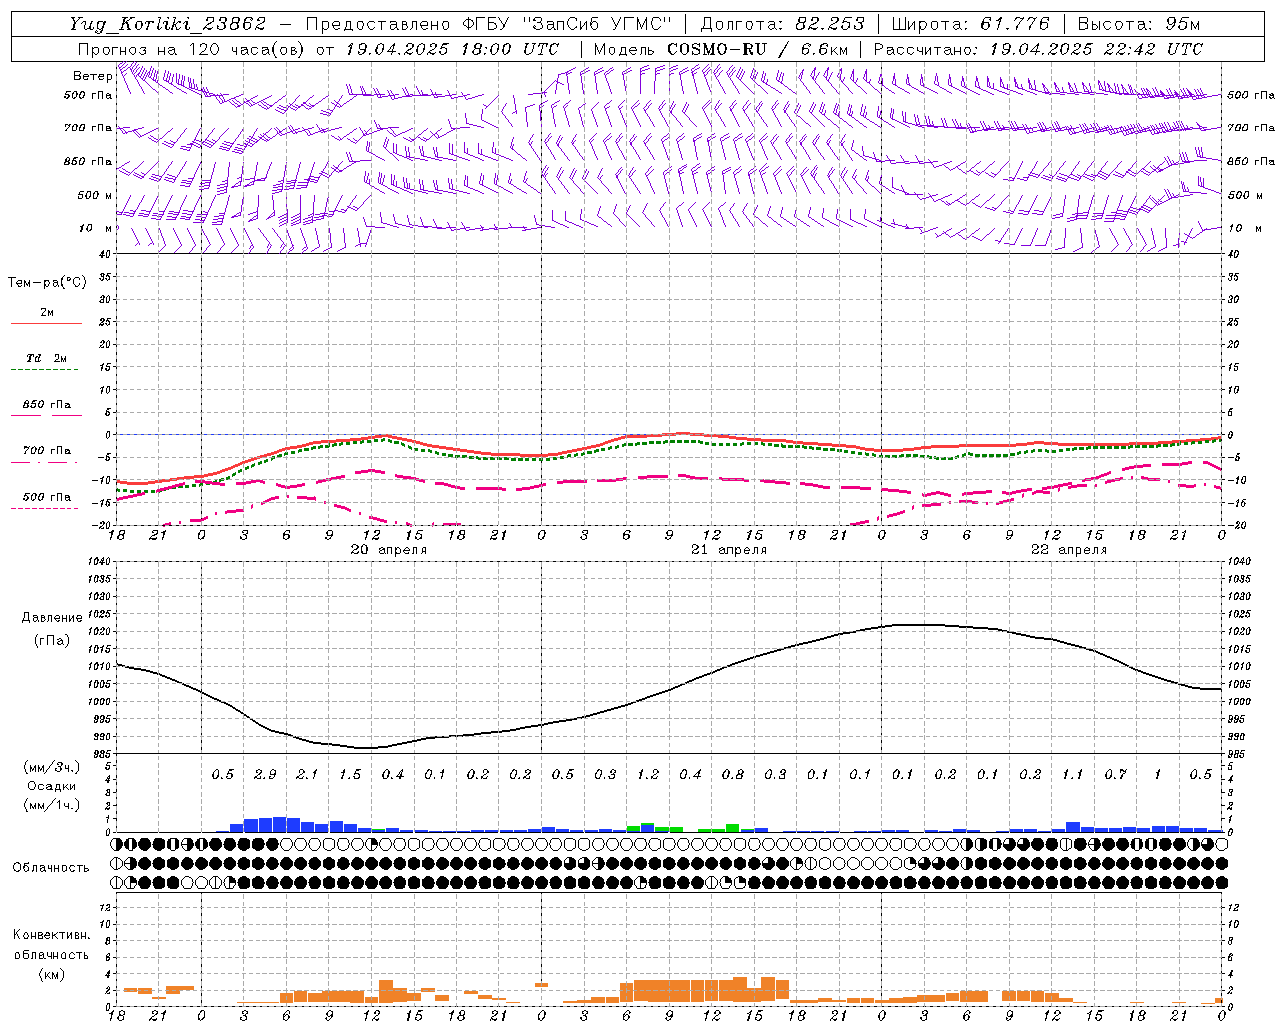Image resolution: width=1280 pixels, height=1024 pixels.
Task: Click the (км) unit label of convective panel
Action: pos(51,974)
